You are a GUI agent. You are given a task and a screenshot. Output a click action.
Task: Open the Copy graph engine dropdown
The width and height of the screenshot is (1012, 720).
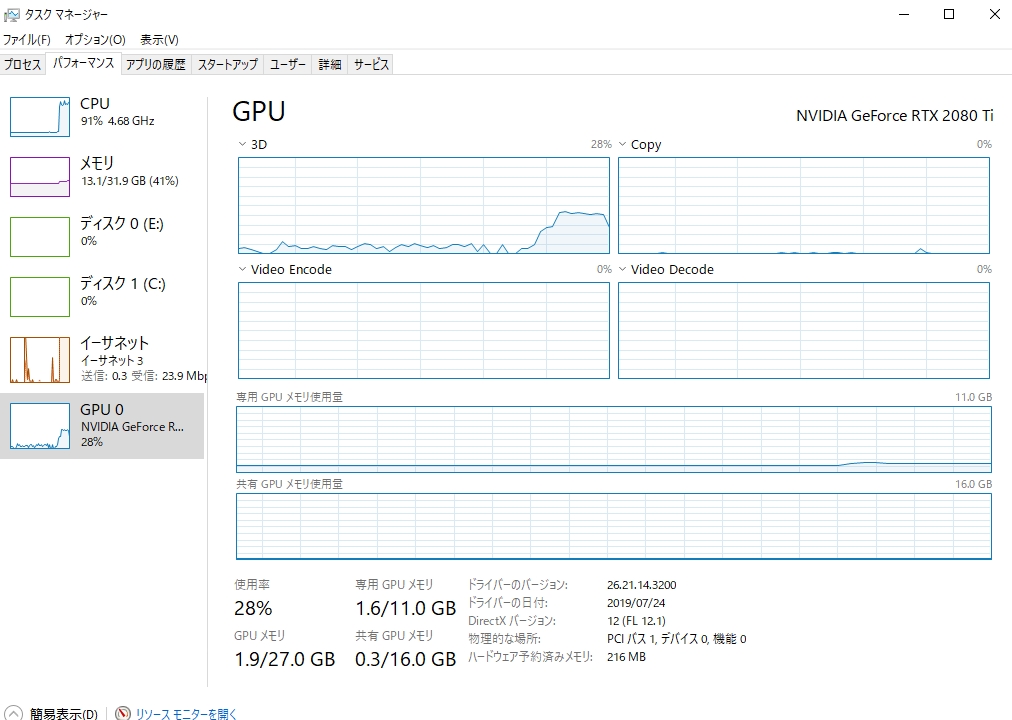[x=622, y=144]
